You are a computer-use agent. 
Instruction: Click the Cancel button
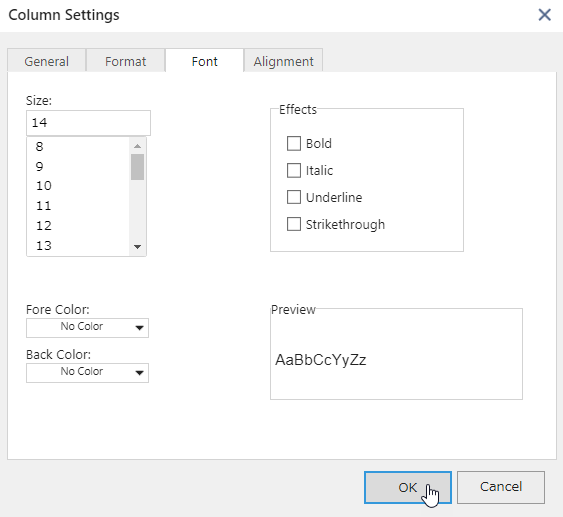(x=501, y=487)
